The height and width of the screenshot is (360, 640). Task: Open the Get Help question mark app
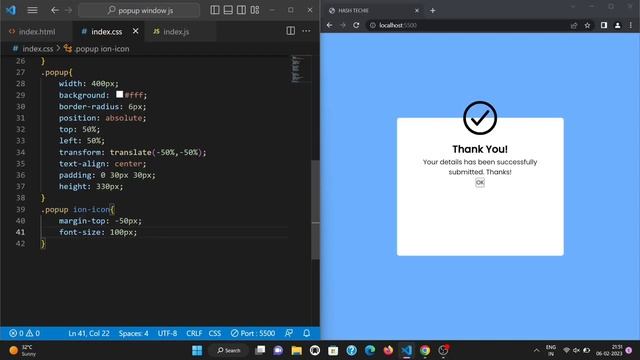click(351, 350)
